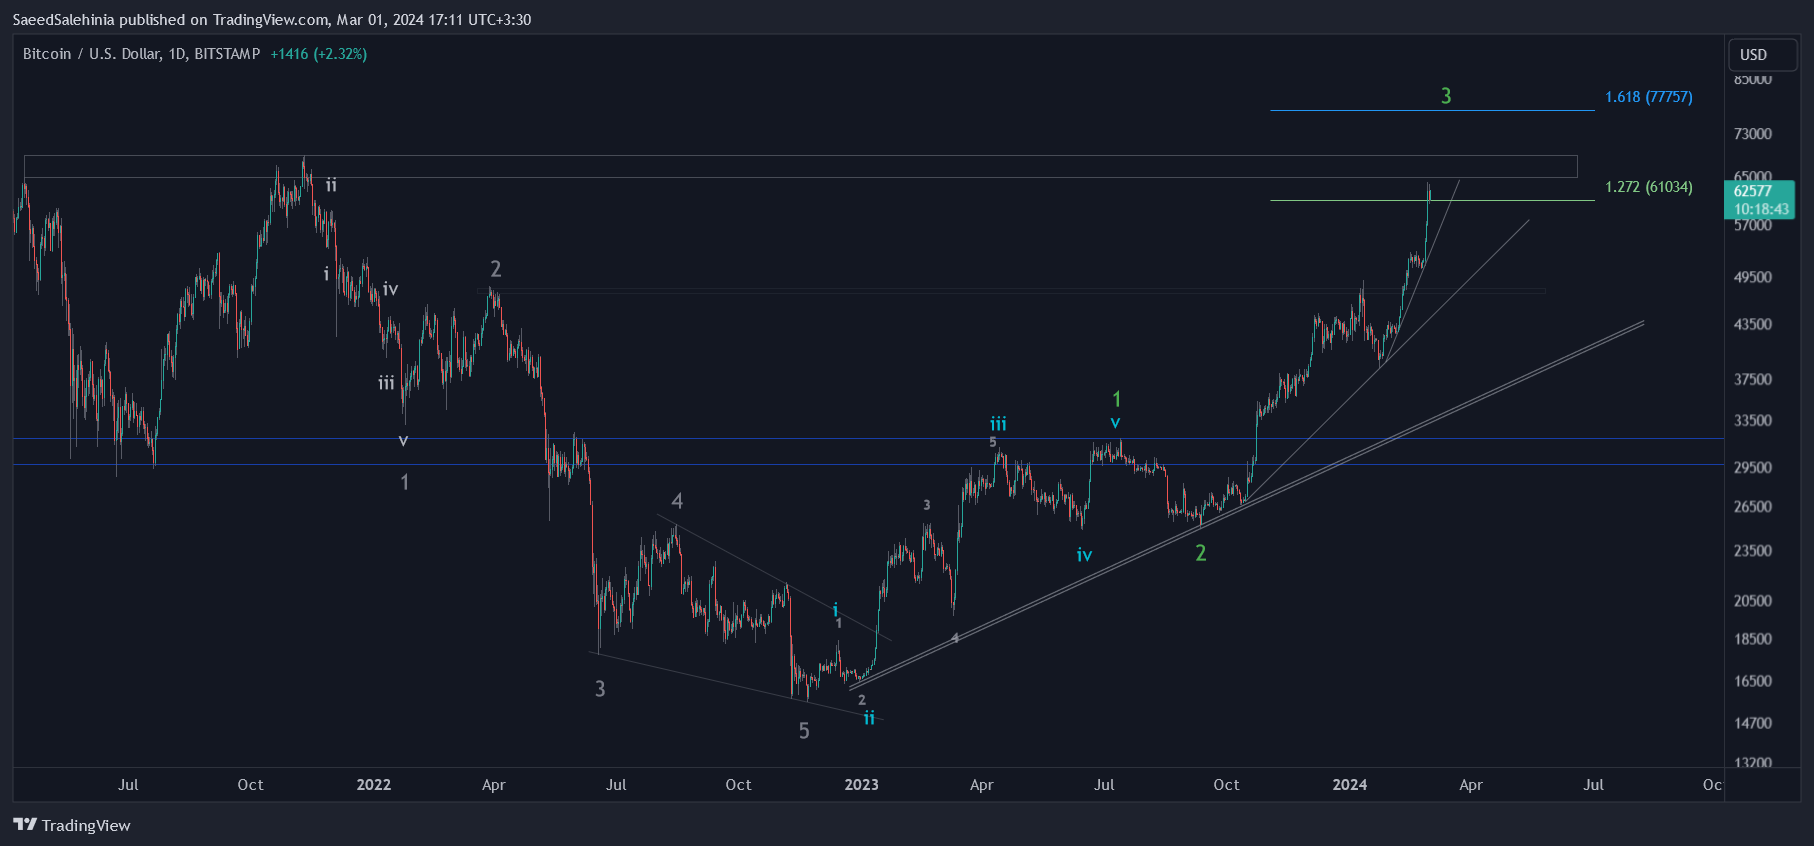Click the 2022 year label on the time axis

pyautogui.click(x=374, y=784)
